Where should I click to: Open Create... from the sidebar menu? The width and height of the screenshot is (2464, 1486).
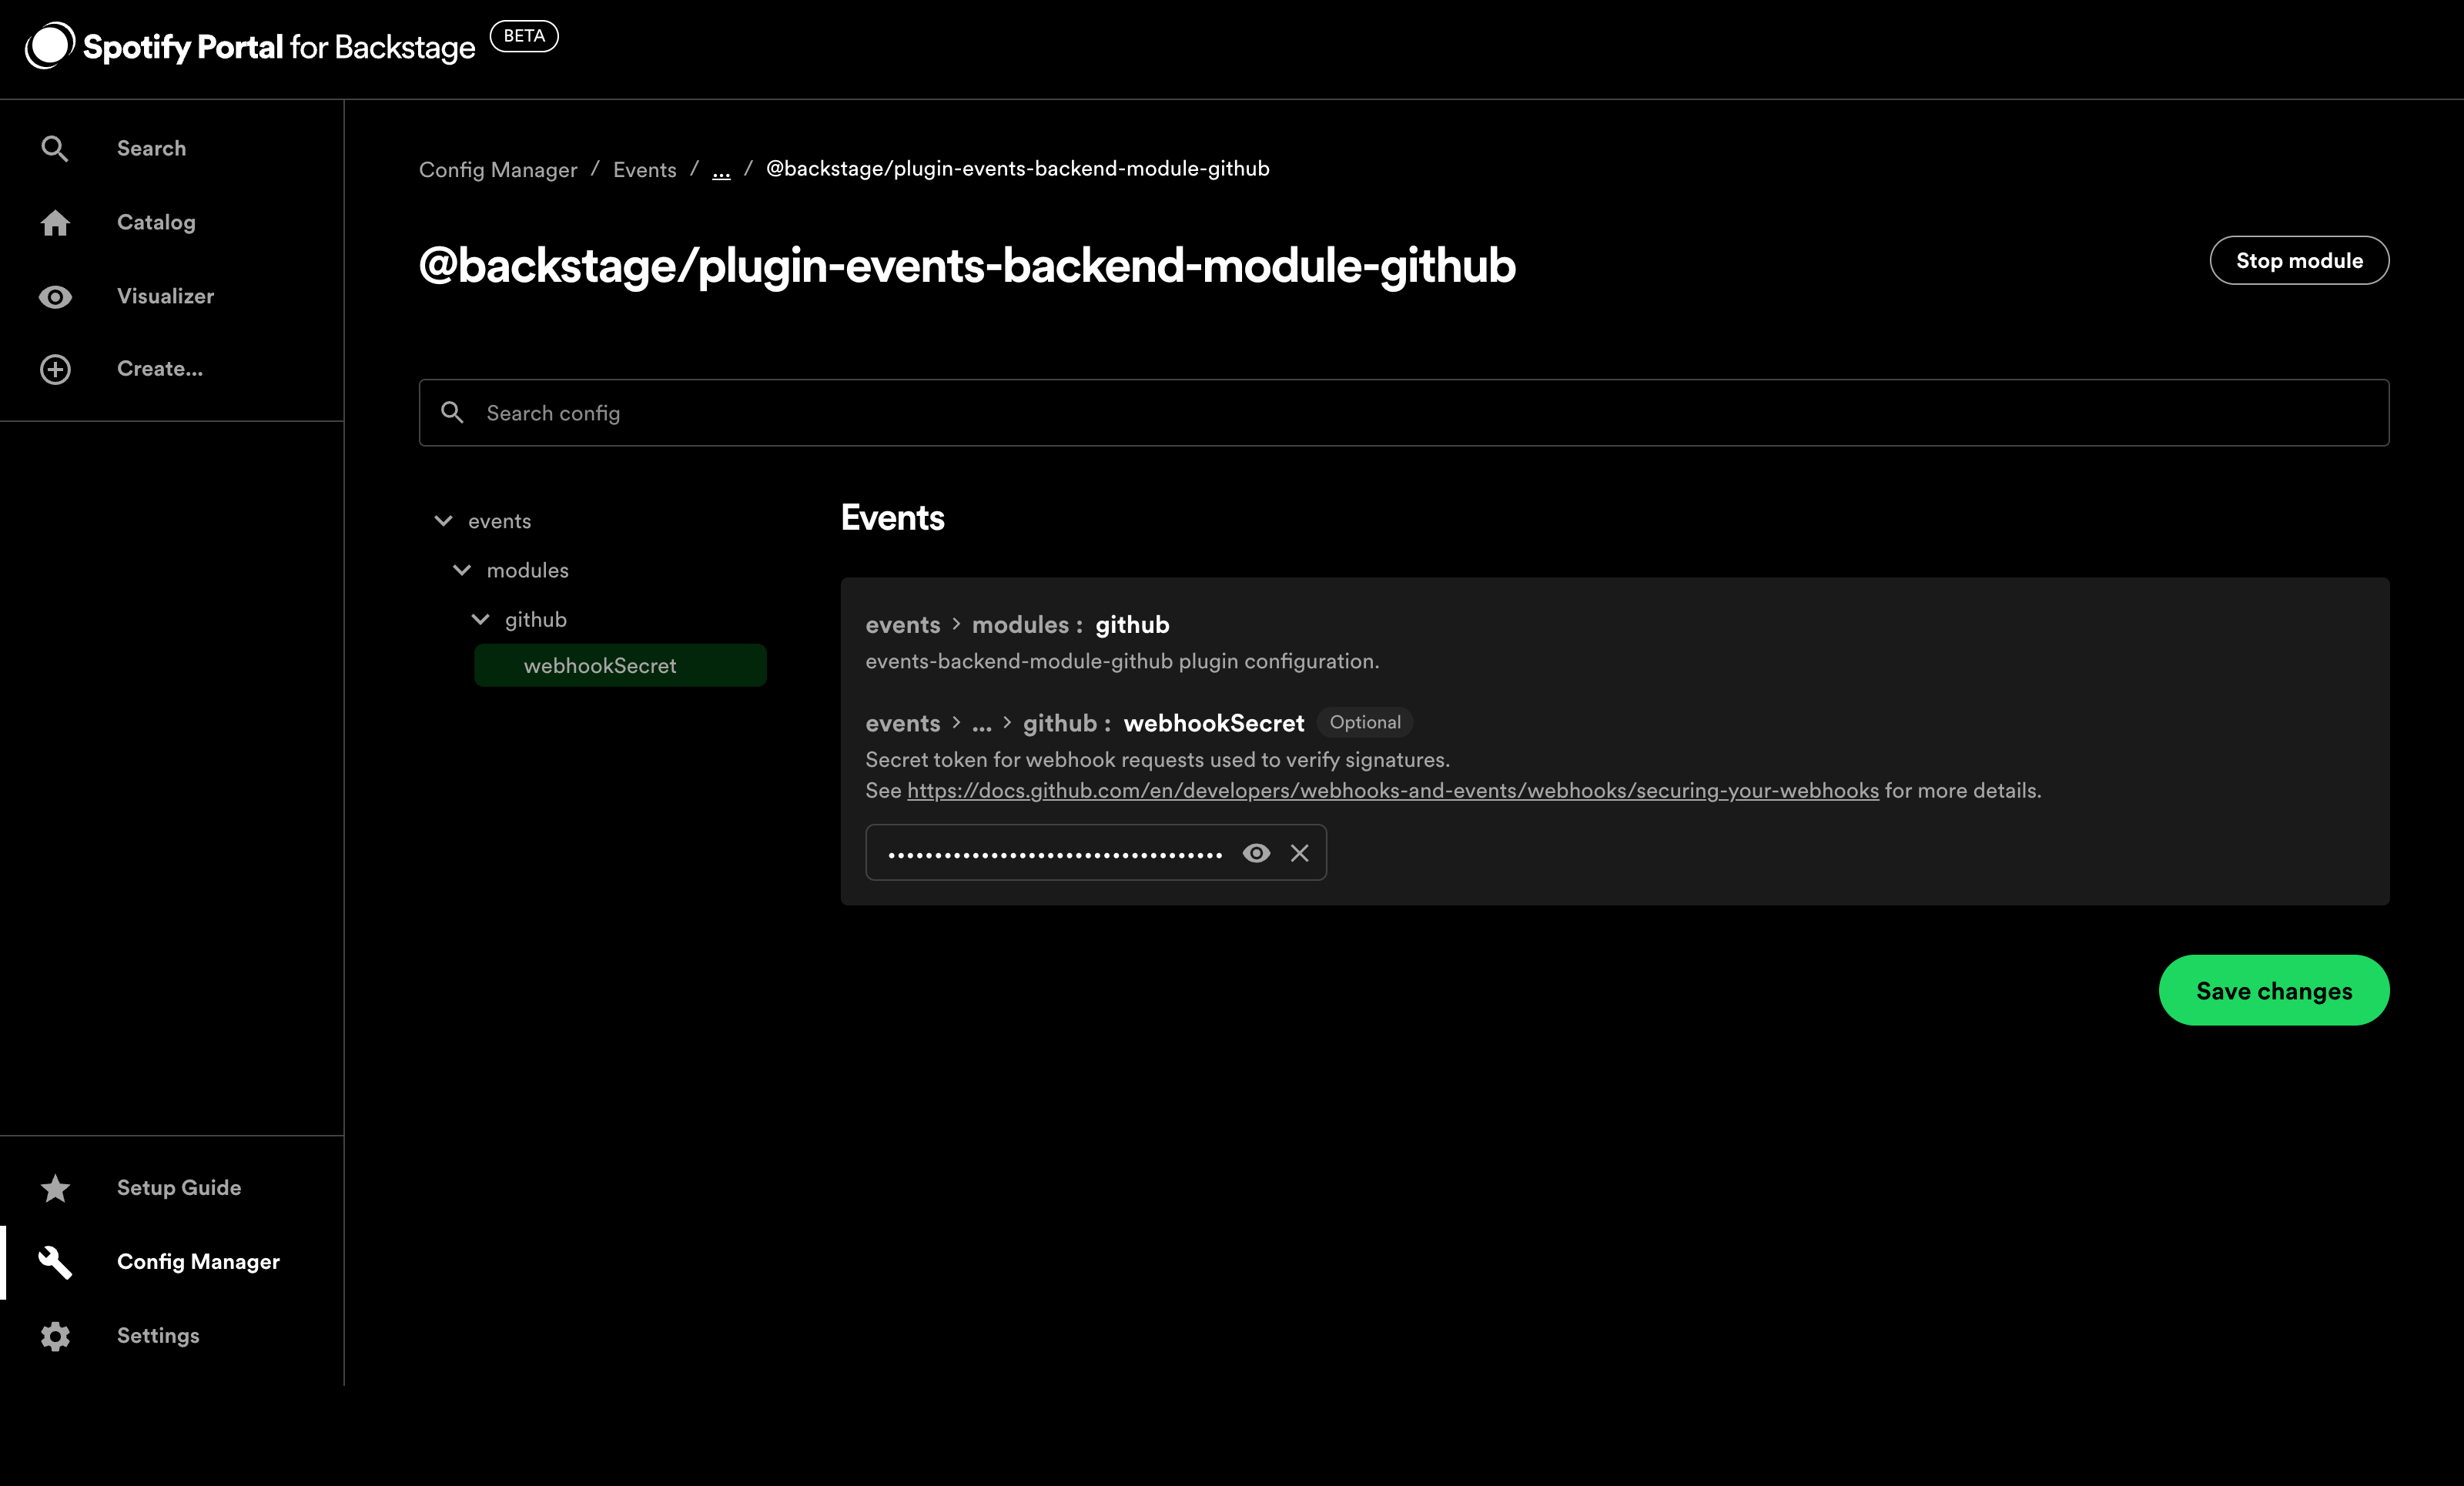click(x=160, y=368)
